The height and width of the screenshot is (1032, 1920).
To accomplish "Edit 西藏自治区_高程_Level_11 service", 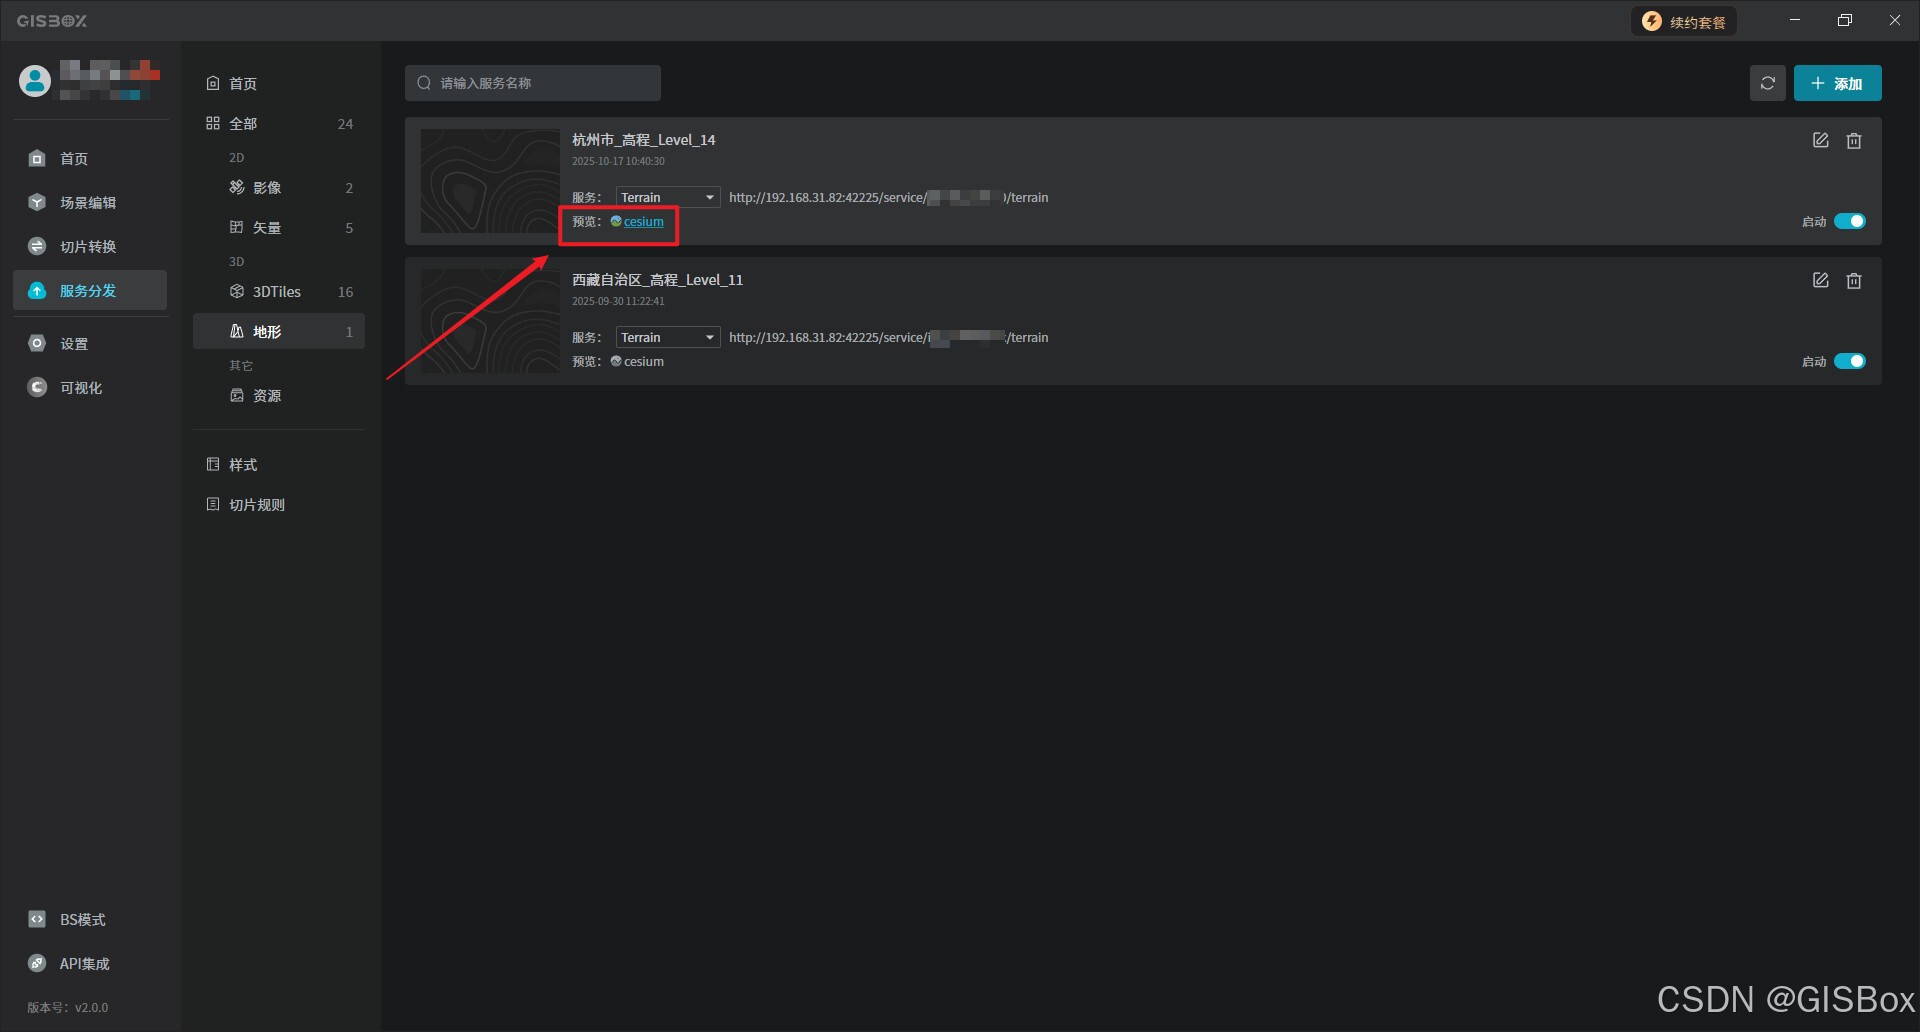I will (x=1821, y=281).
